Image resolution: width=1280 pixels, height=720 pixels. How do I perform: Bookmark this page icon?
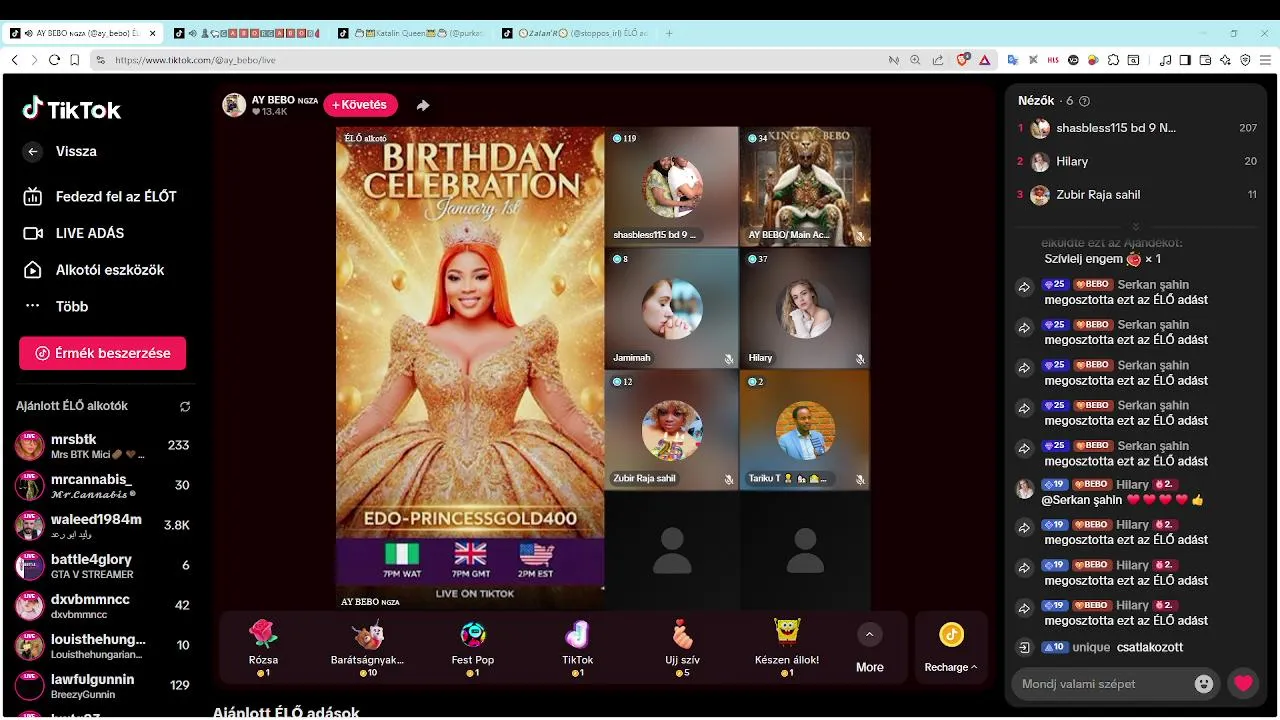74,60
